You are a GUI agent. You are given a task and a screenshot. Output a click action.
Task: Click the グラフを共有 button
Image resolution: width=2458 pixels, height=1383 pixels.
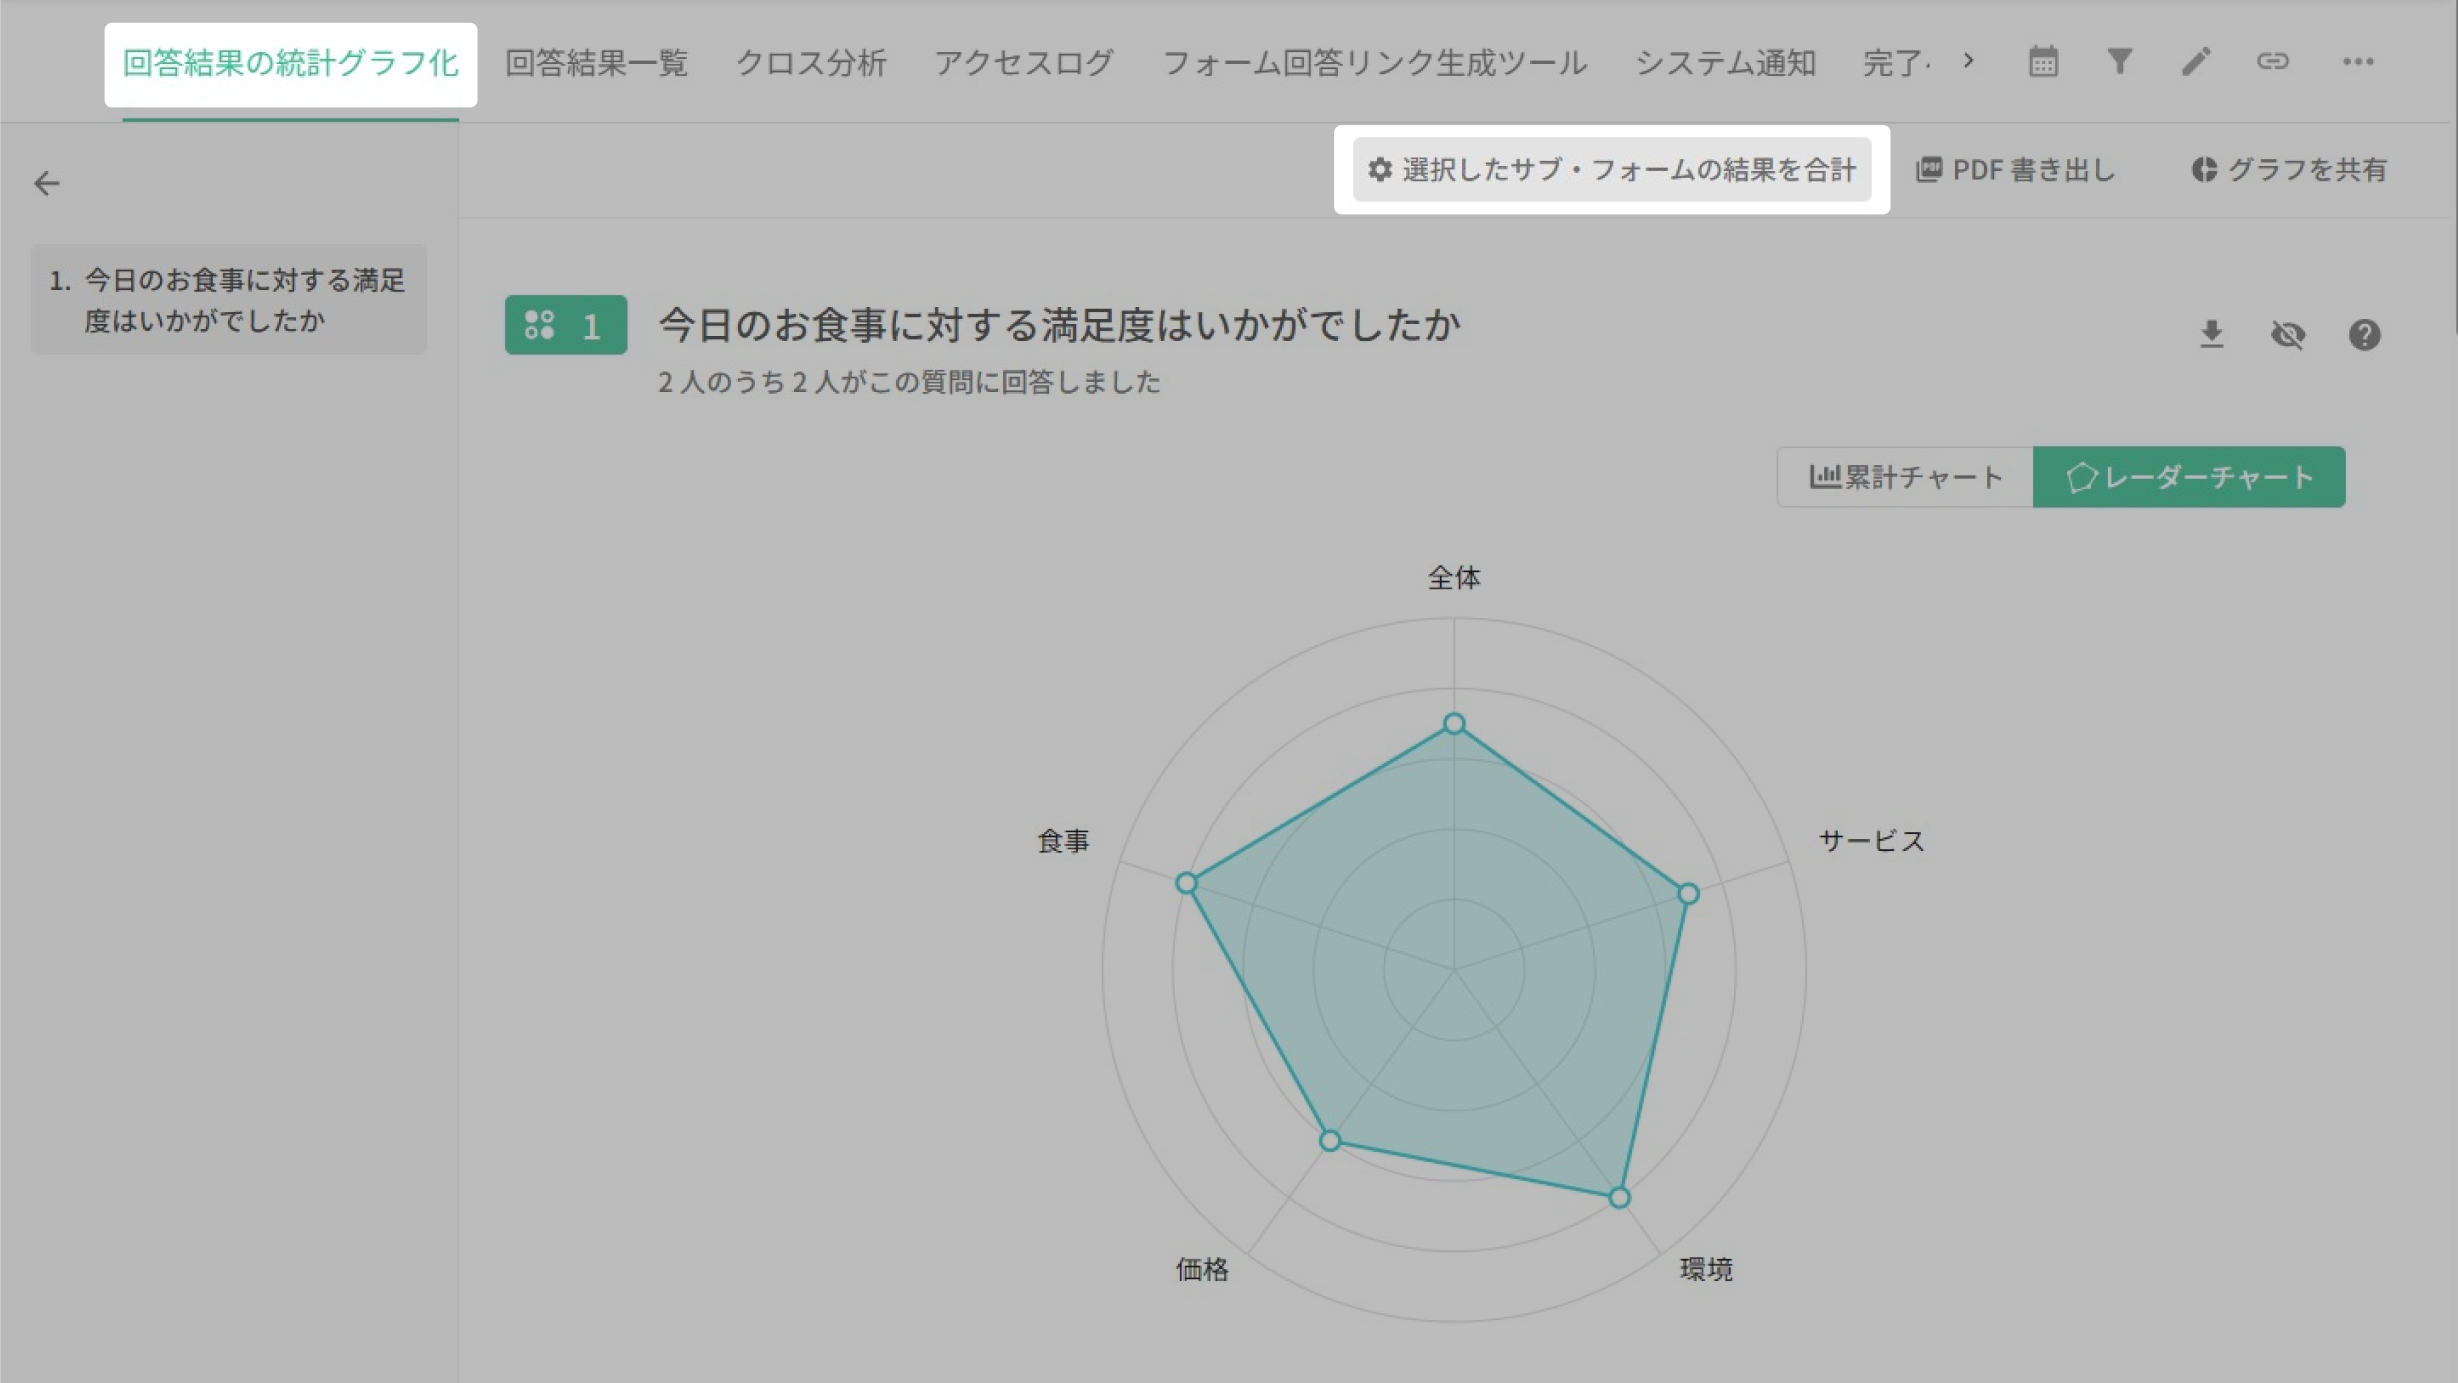pos(2289,170)
